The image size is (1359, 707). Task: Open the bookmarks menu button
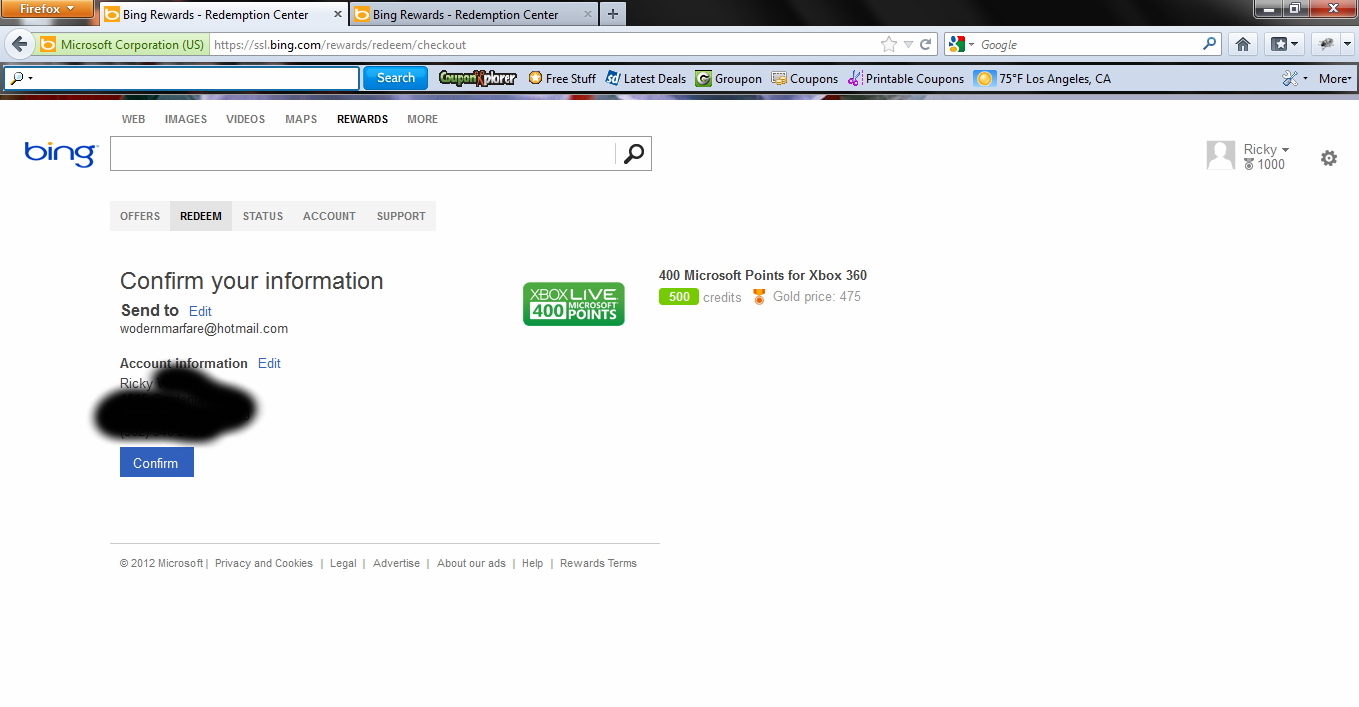(1284, 44)
